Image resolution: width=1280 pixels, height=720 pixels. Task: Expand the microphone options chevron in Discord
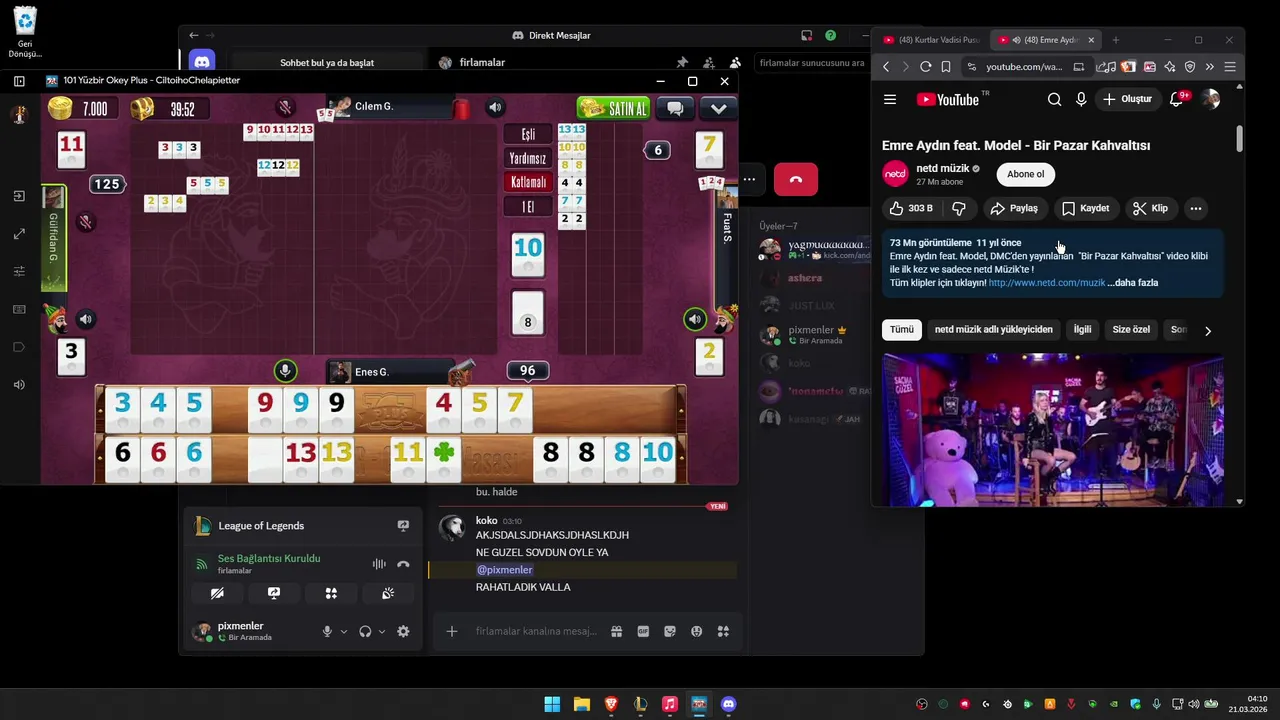pos(344,631)
